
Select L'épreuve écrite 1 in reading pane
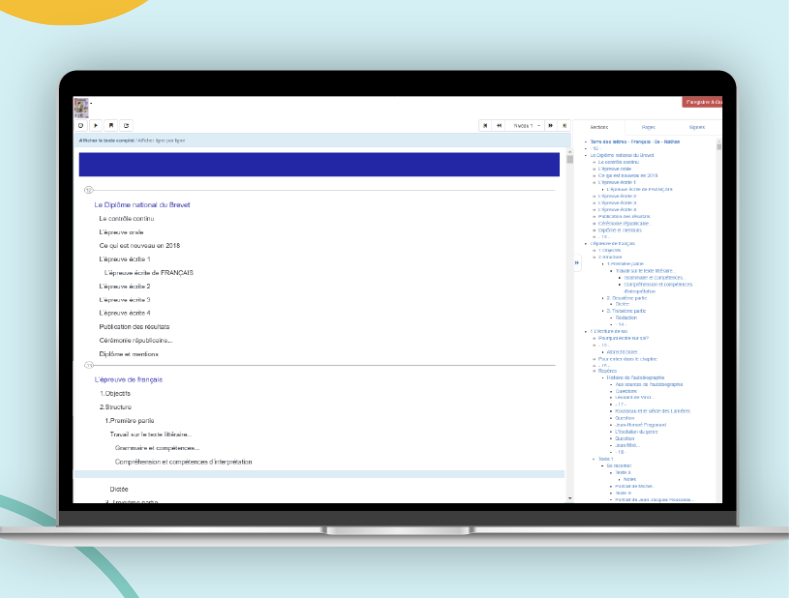point(125,259)
